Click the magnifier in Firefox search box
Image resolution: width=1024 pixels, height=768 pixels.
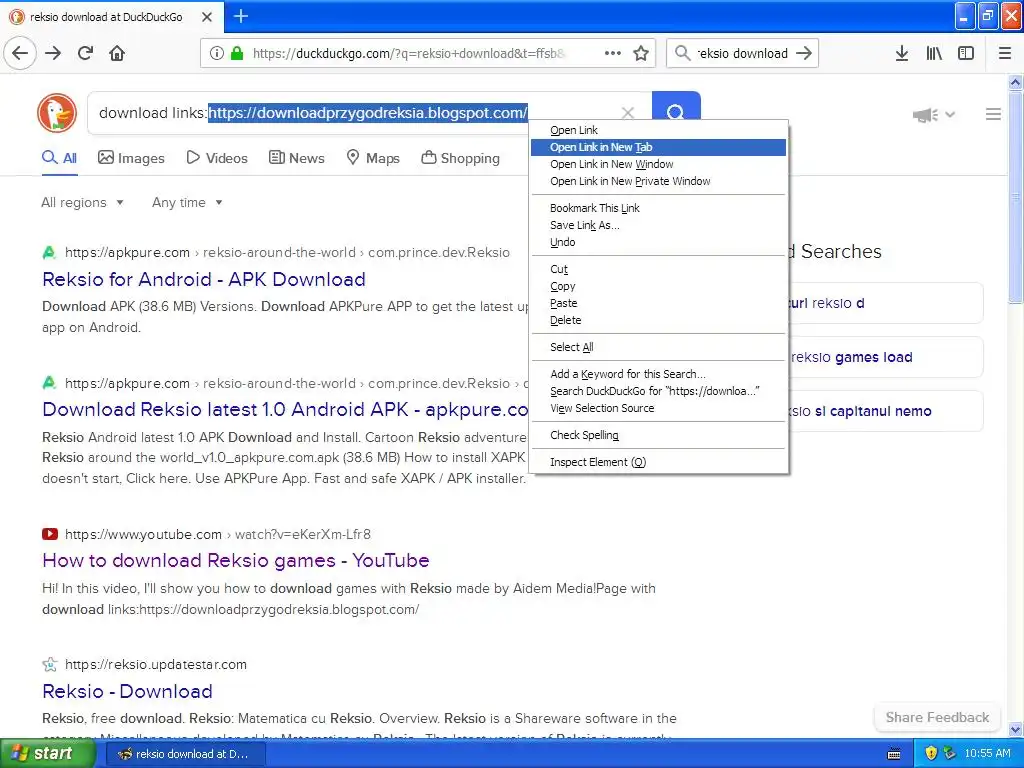tap(682, 53)
